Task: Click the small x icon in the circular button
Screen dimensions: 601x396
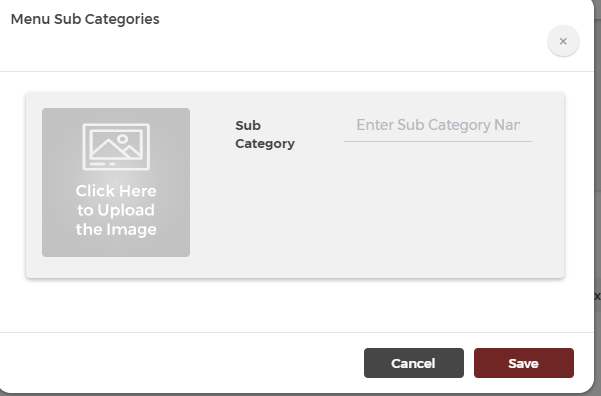Action: coord(563,41)
